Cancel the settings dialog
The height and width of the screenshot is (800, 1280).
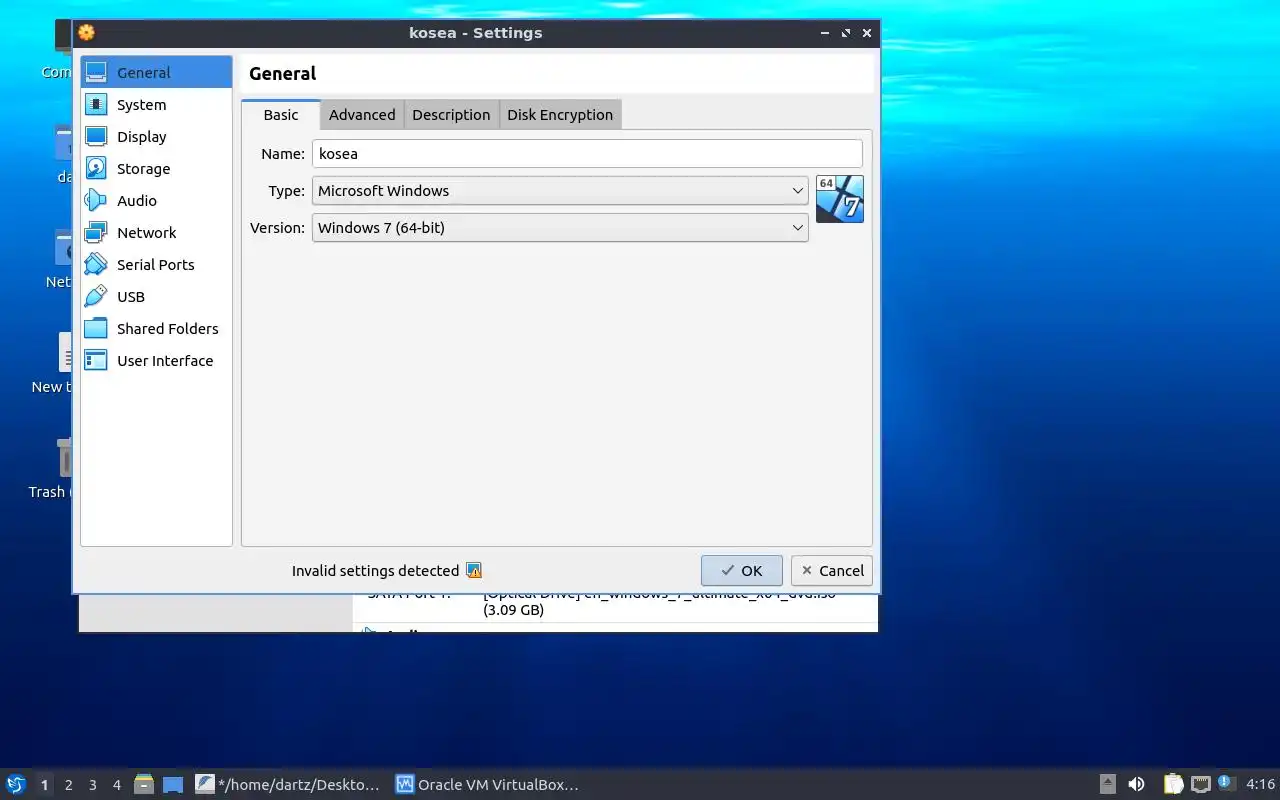(832, 571)
